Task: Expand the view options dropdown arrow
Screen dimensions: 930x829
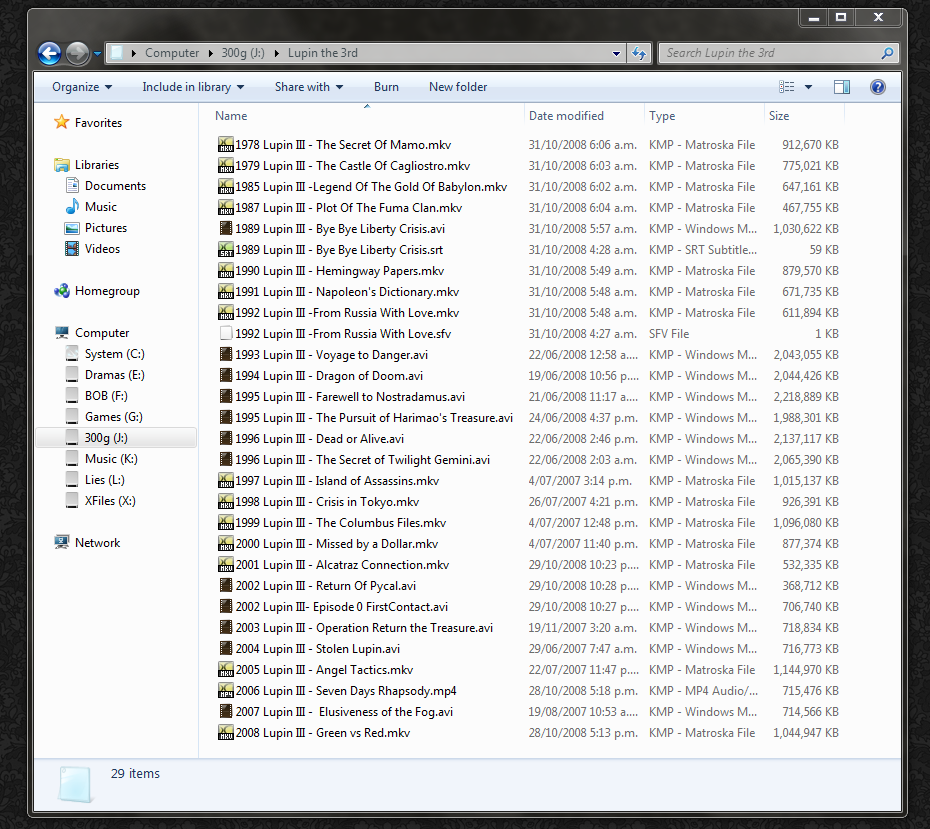Action: [808, 87]
